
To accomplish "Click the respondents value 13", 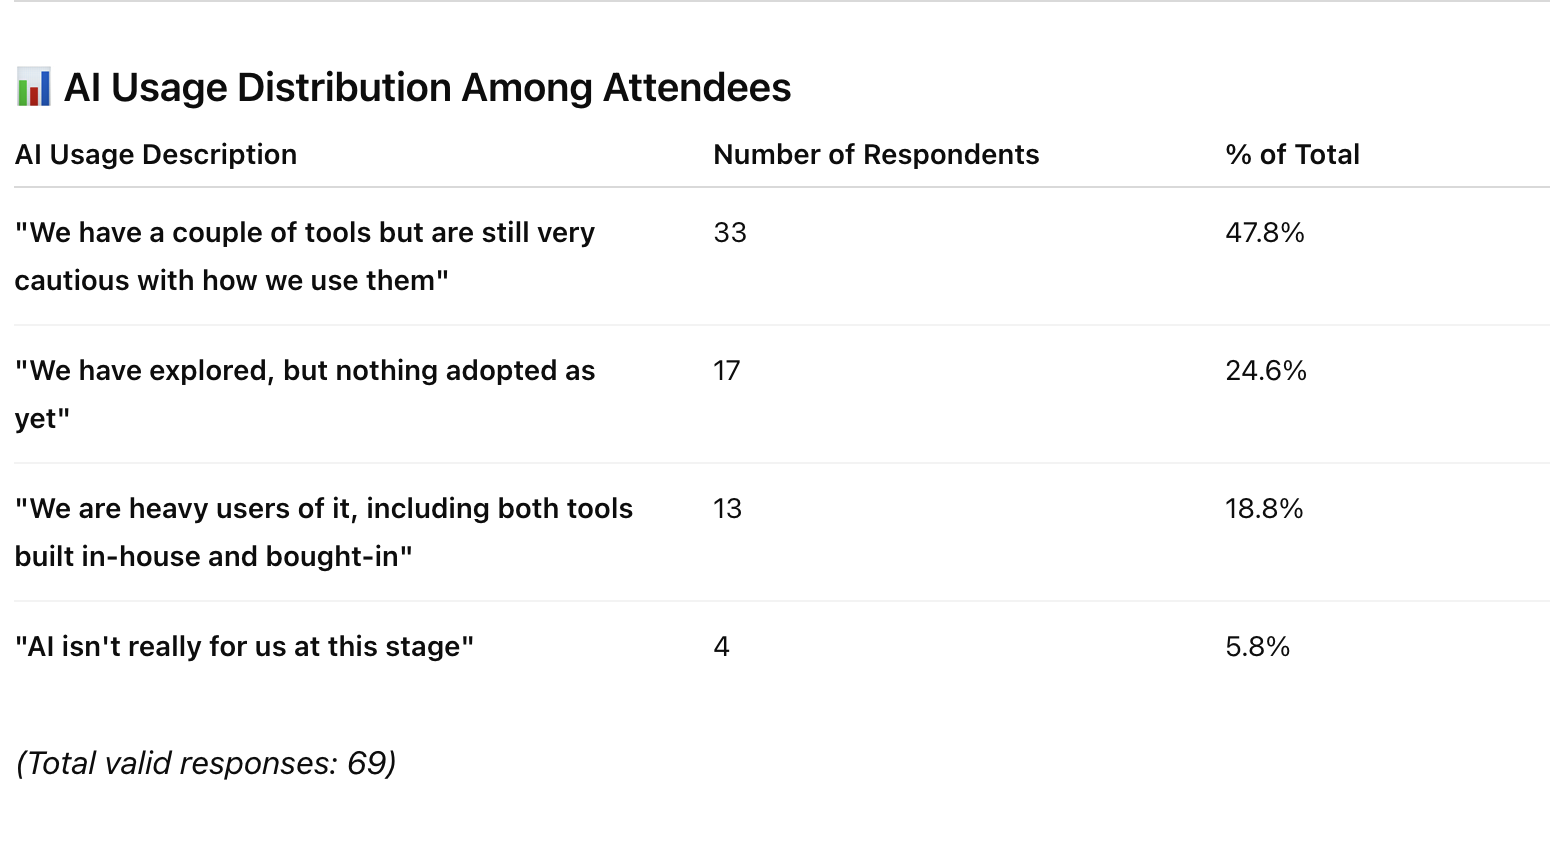I will [728, 509].
